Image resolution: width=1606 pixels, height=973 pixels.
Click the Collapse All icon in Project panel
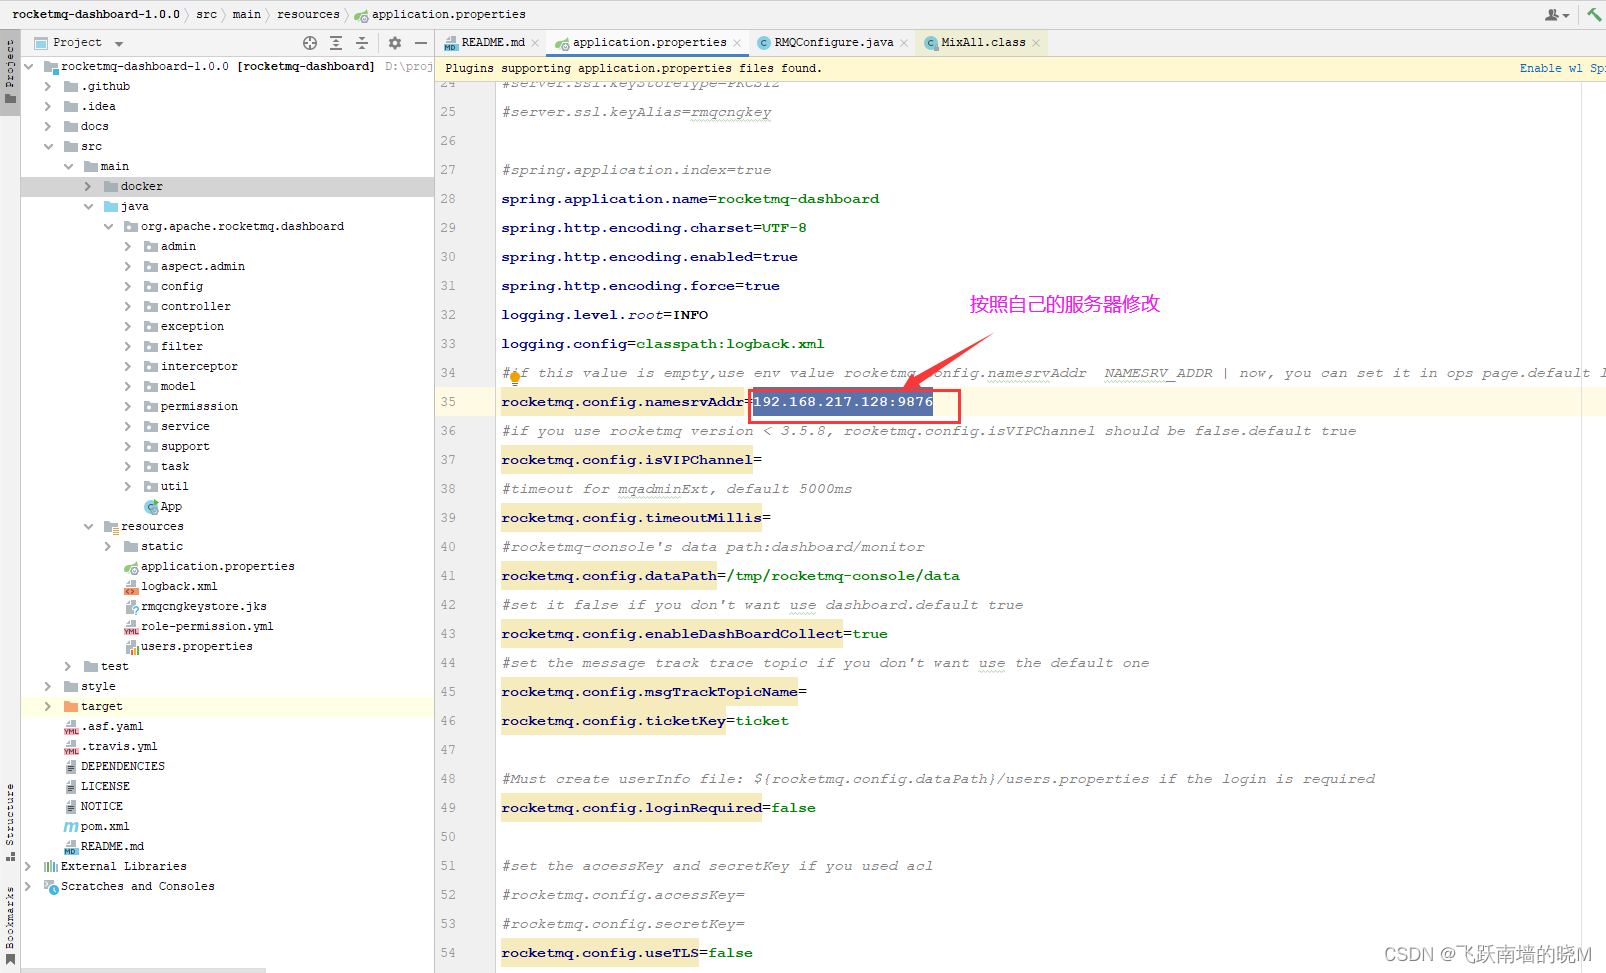click(362, 43)
